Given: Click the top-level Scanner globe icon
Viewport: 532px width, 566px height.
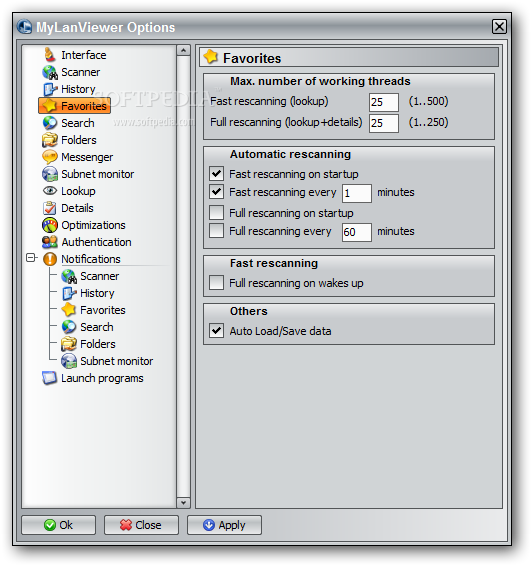Looking at the screenshot, I should coord(50,72).
